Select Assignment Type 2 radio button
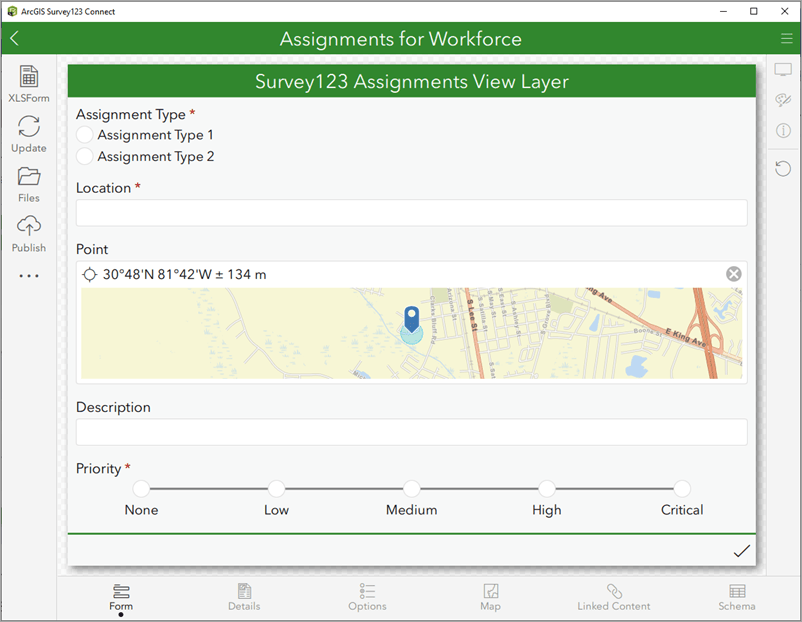802x622 pixels. [84, 157]
